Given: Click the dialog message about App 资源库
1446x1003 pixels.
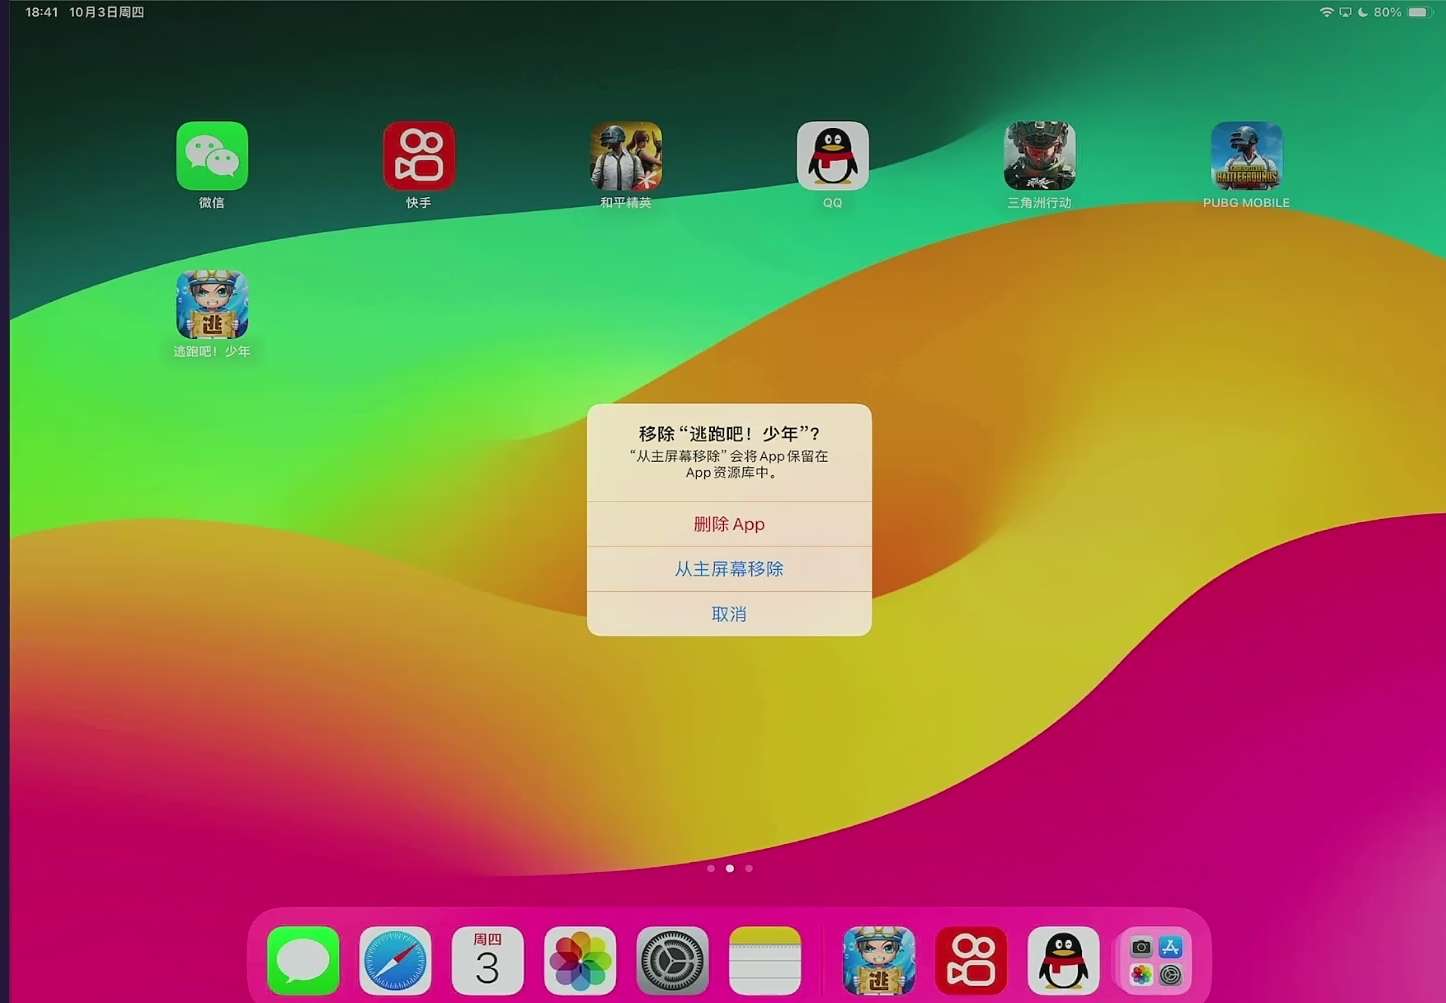Looking at the screenshot, I should 729,464.
